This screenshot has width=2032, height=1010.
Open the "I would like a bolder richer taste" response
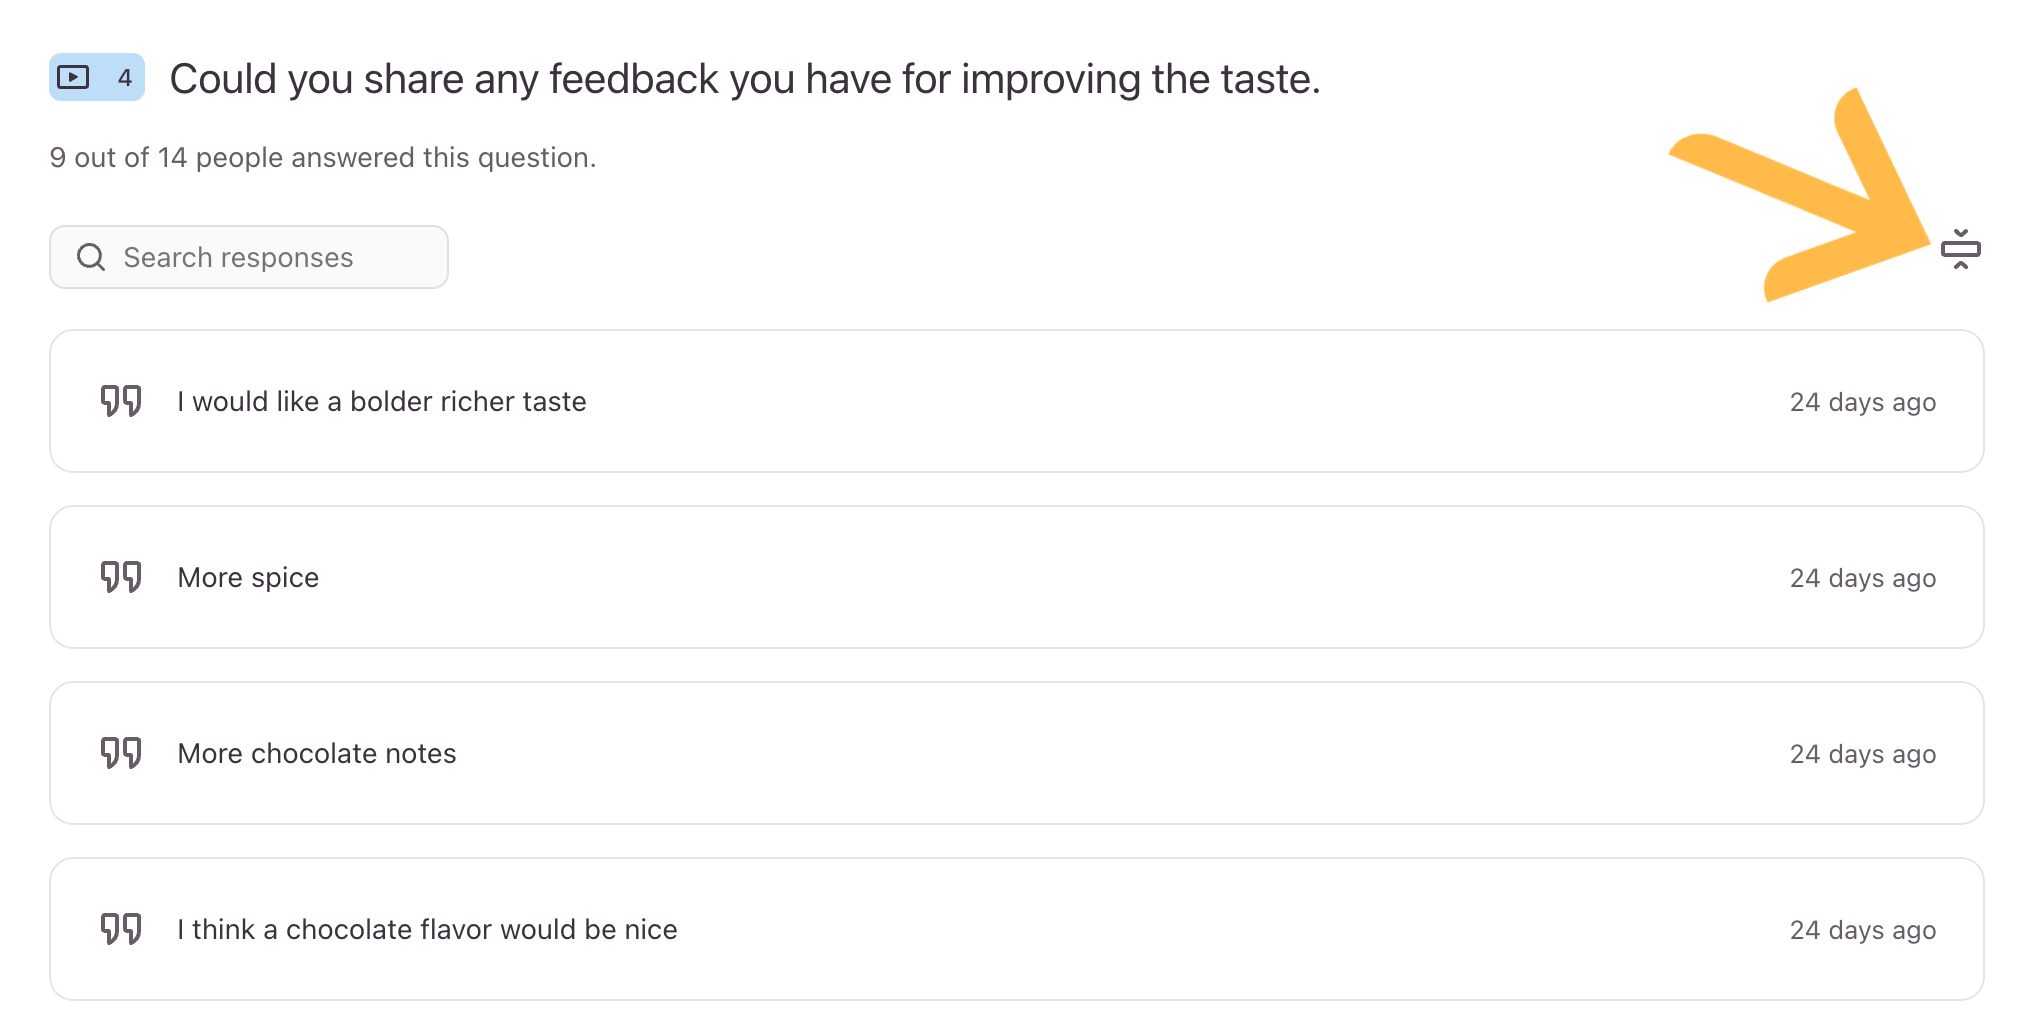[x=382, y=402]
